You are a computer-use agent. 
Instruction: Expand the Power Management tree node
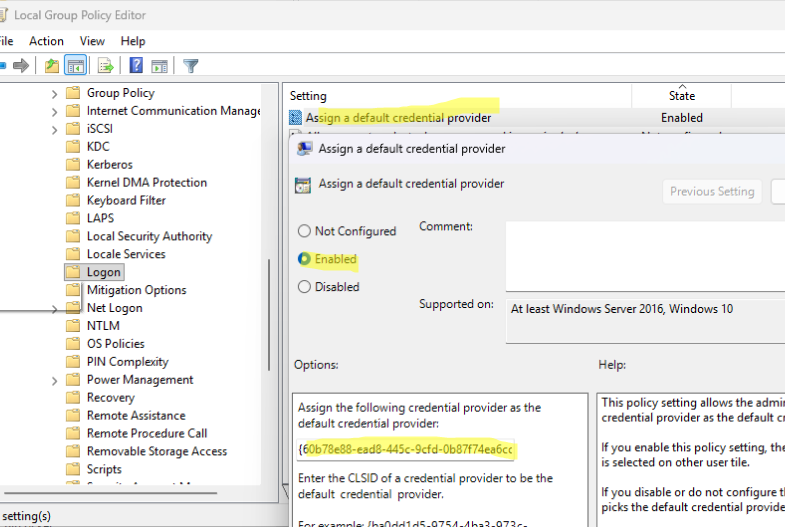55,381
